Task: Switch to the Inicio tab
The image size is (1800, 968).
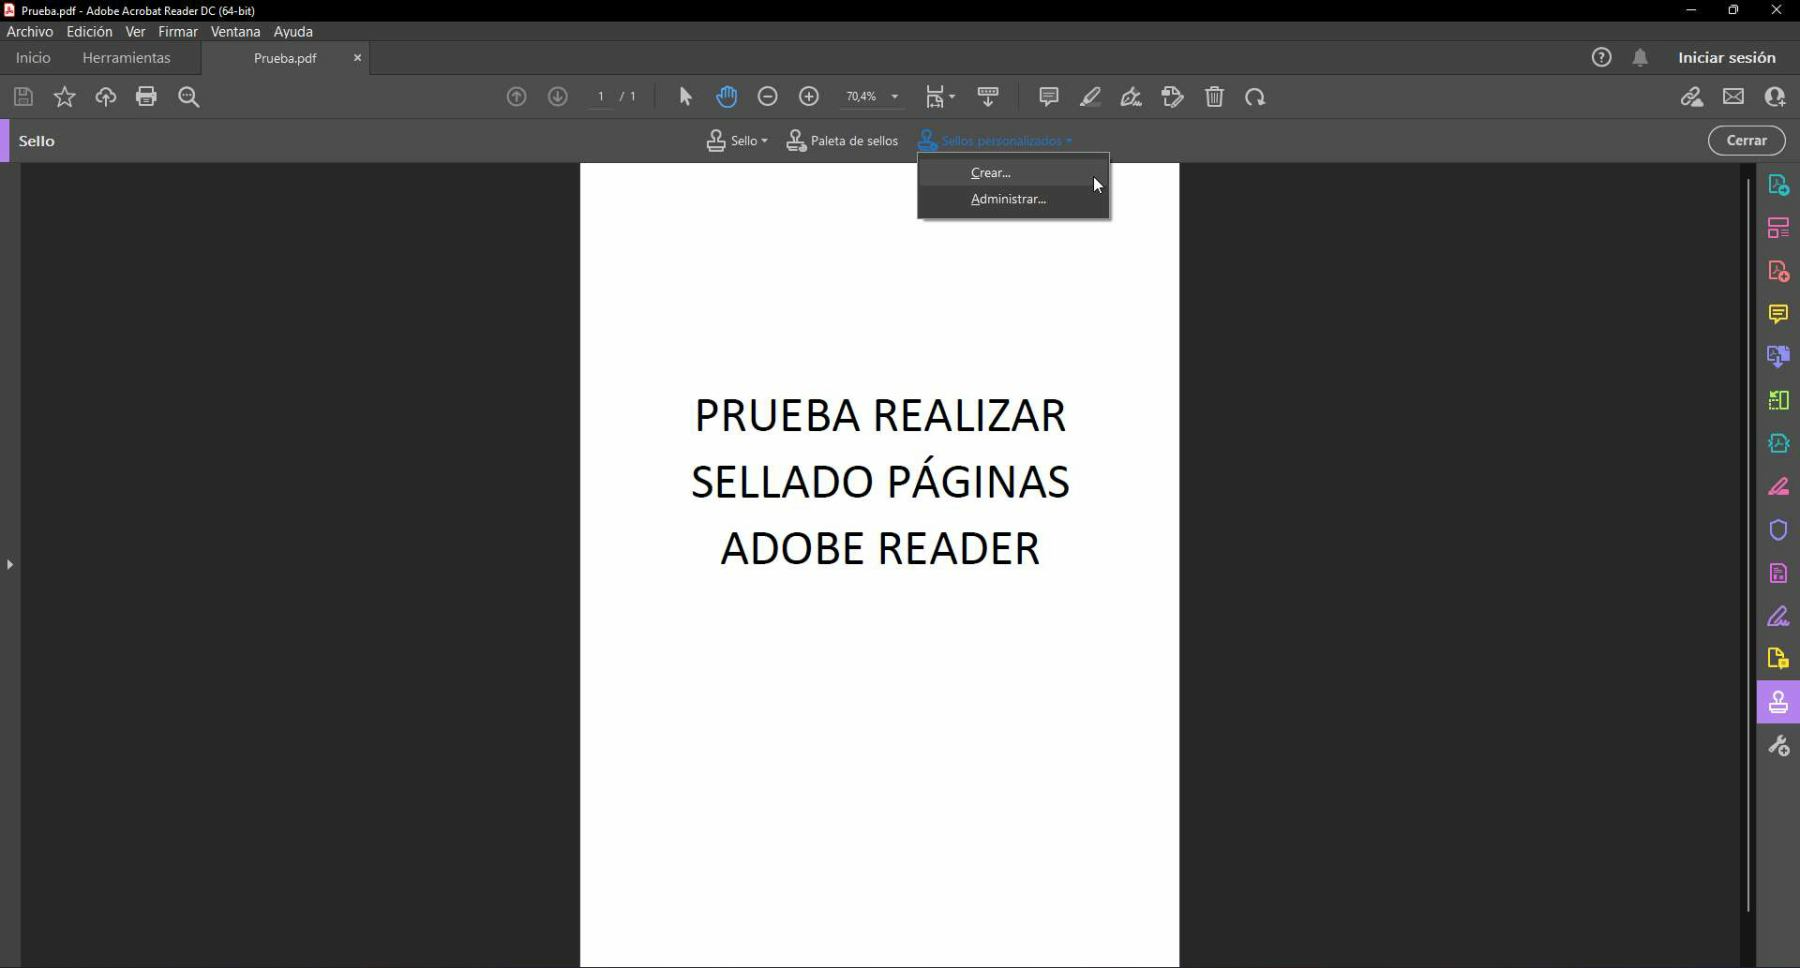Action: (x=33, y=58)
